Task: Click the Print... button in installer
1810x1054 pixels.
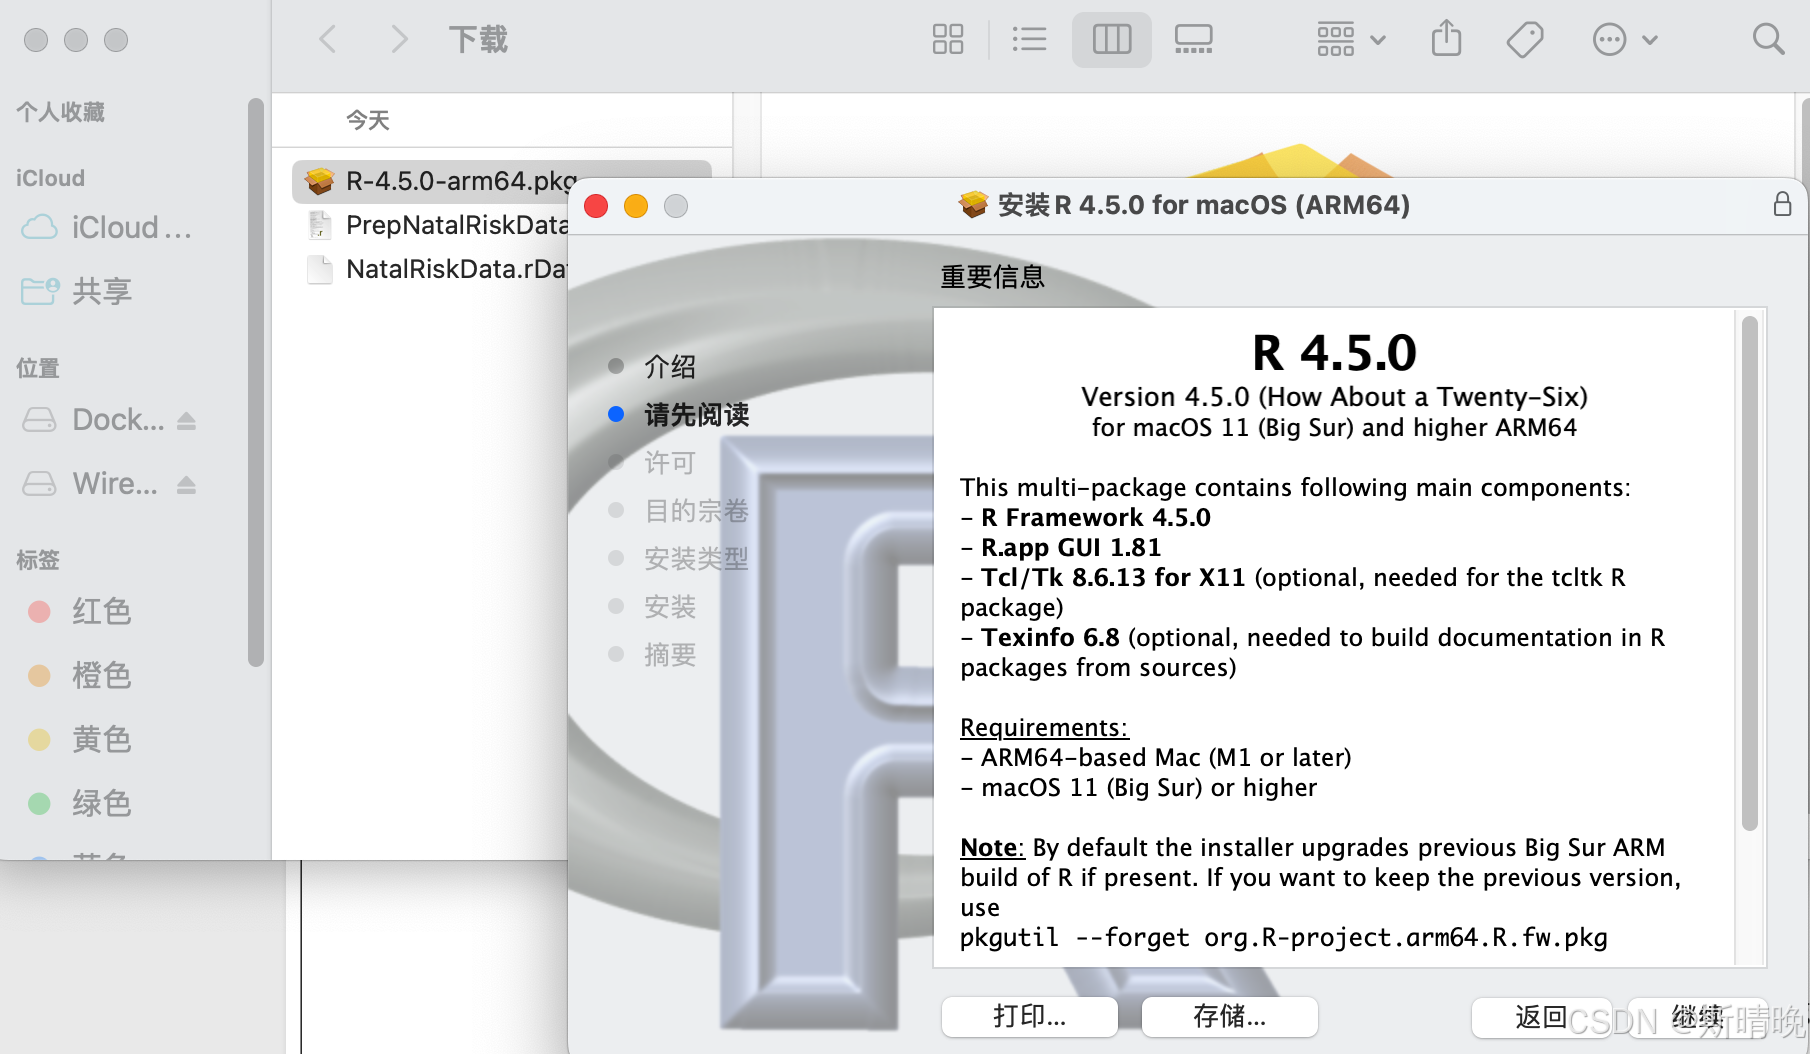Action: click(x=1030, y=1017)
